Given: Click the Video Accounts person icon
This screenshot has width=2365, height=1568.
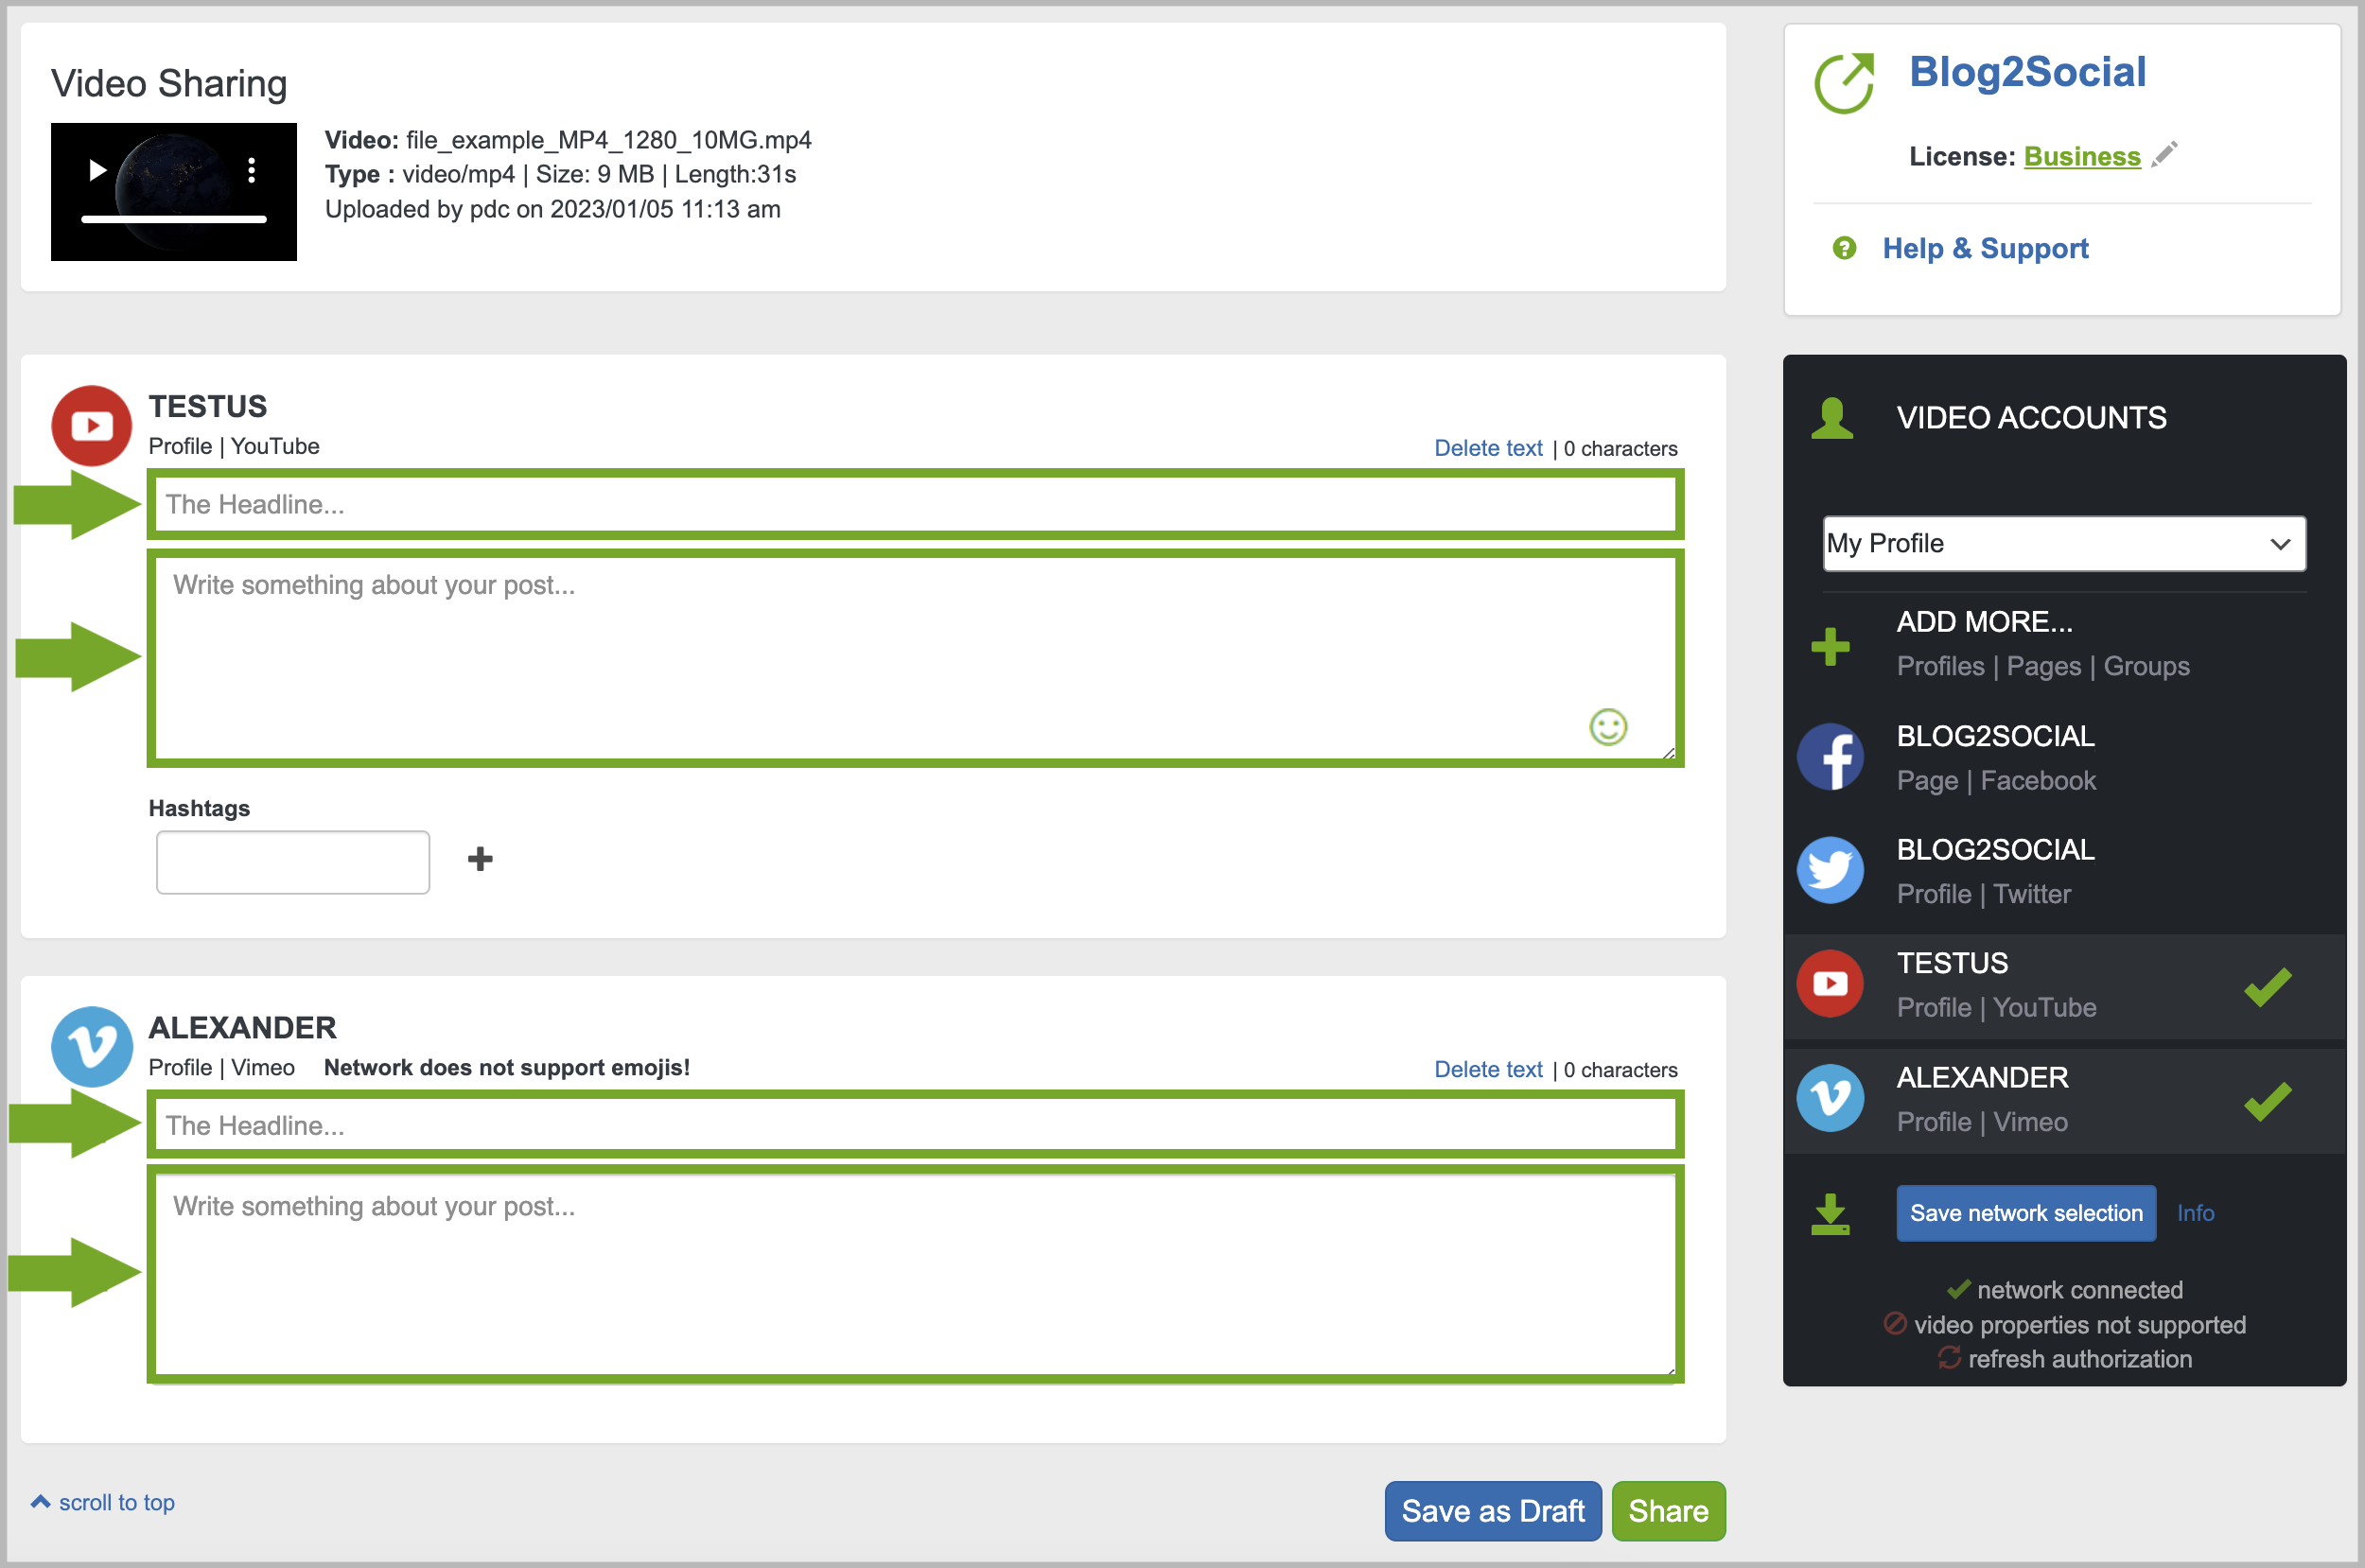Looking at the screenshot, I should click(1832, 418).
